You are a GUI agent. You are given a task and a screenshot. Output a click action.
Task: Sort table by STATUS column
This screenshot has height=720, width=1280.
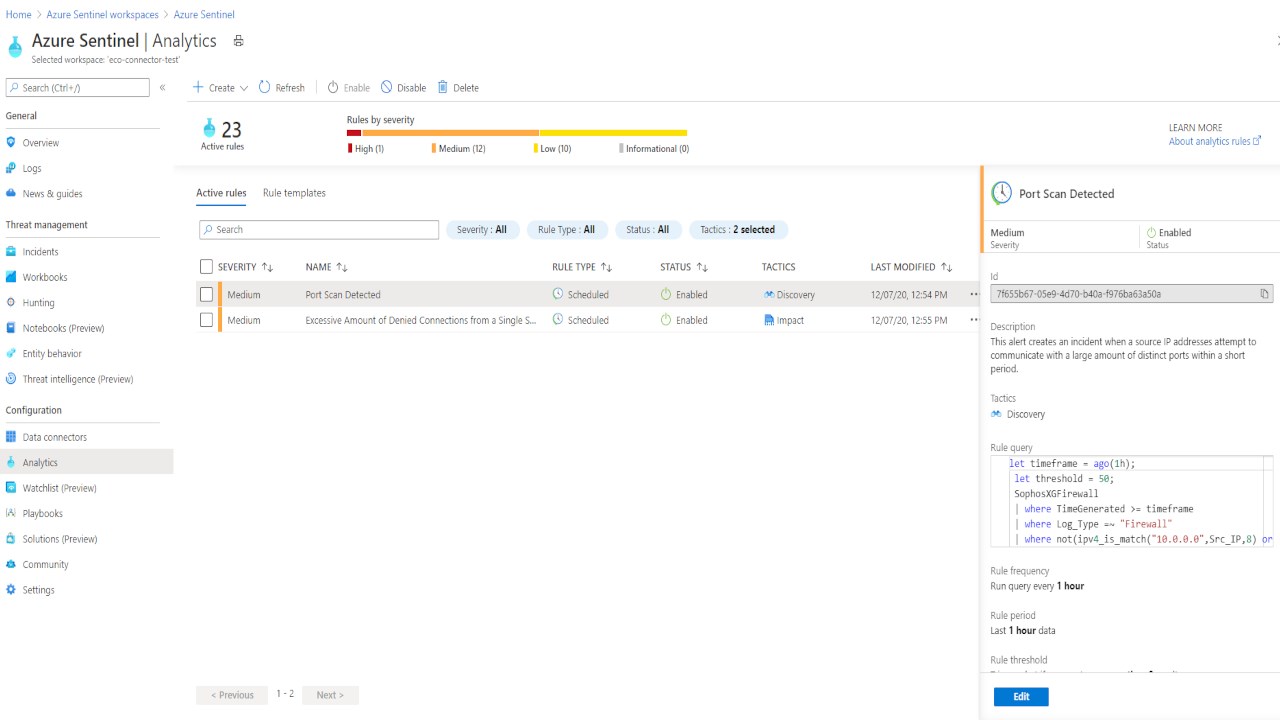[x=684, y=267]
